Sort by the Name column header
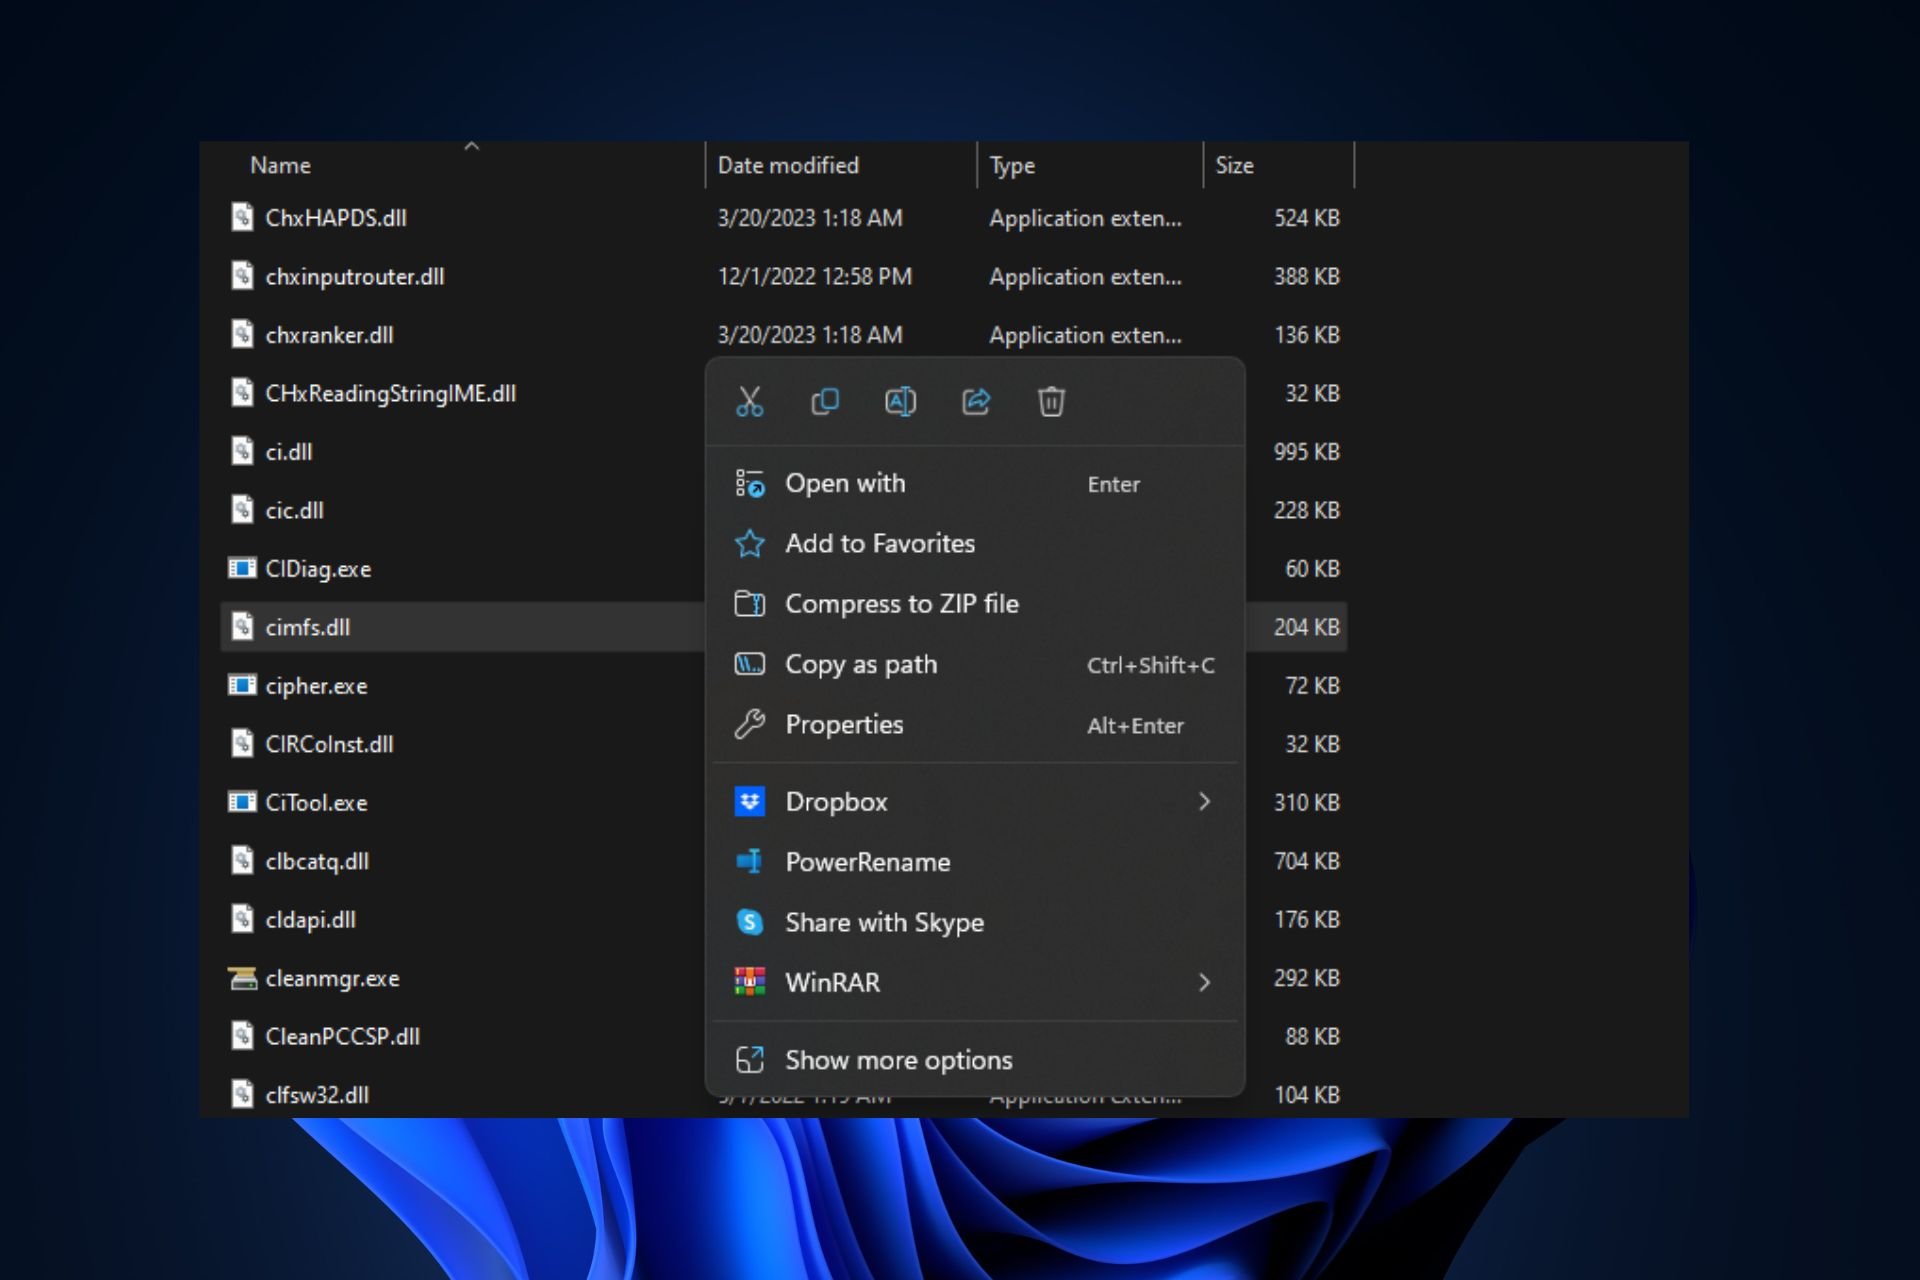The height and width of the screenshot is (1280, 1920). [x=280, y=166]
